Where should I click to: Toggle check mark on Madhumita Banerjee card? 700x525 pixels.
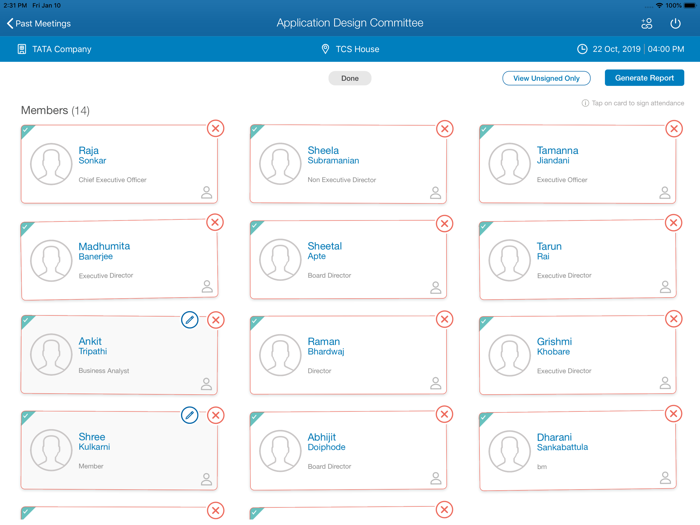pyautogui.click(x=26, y=228)
